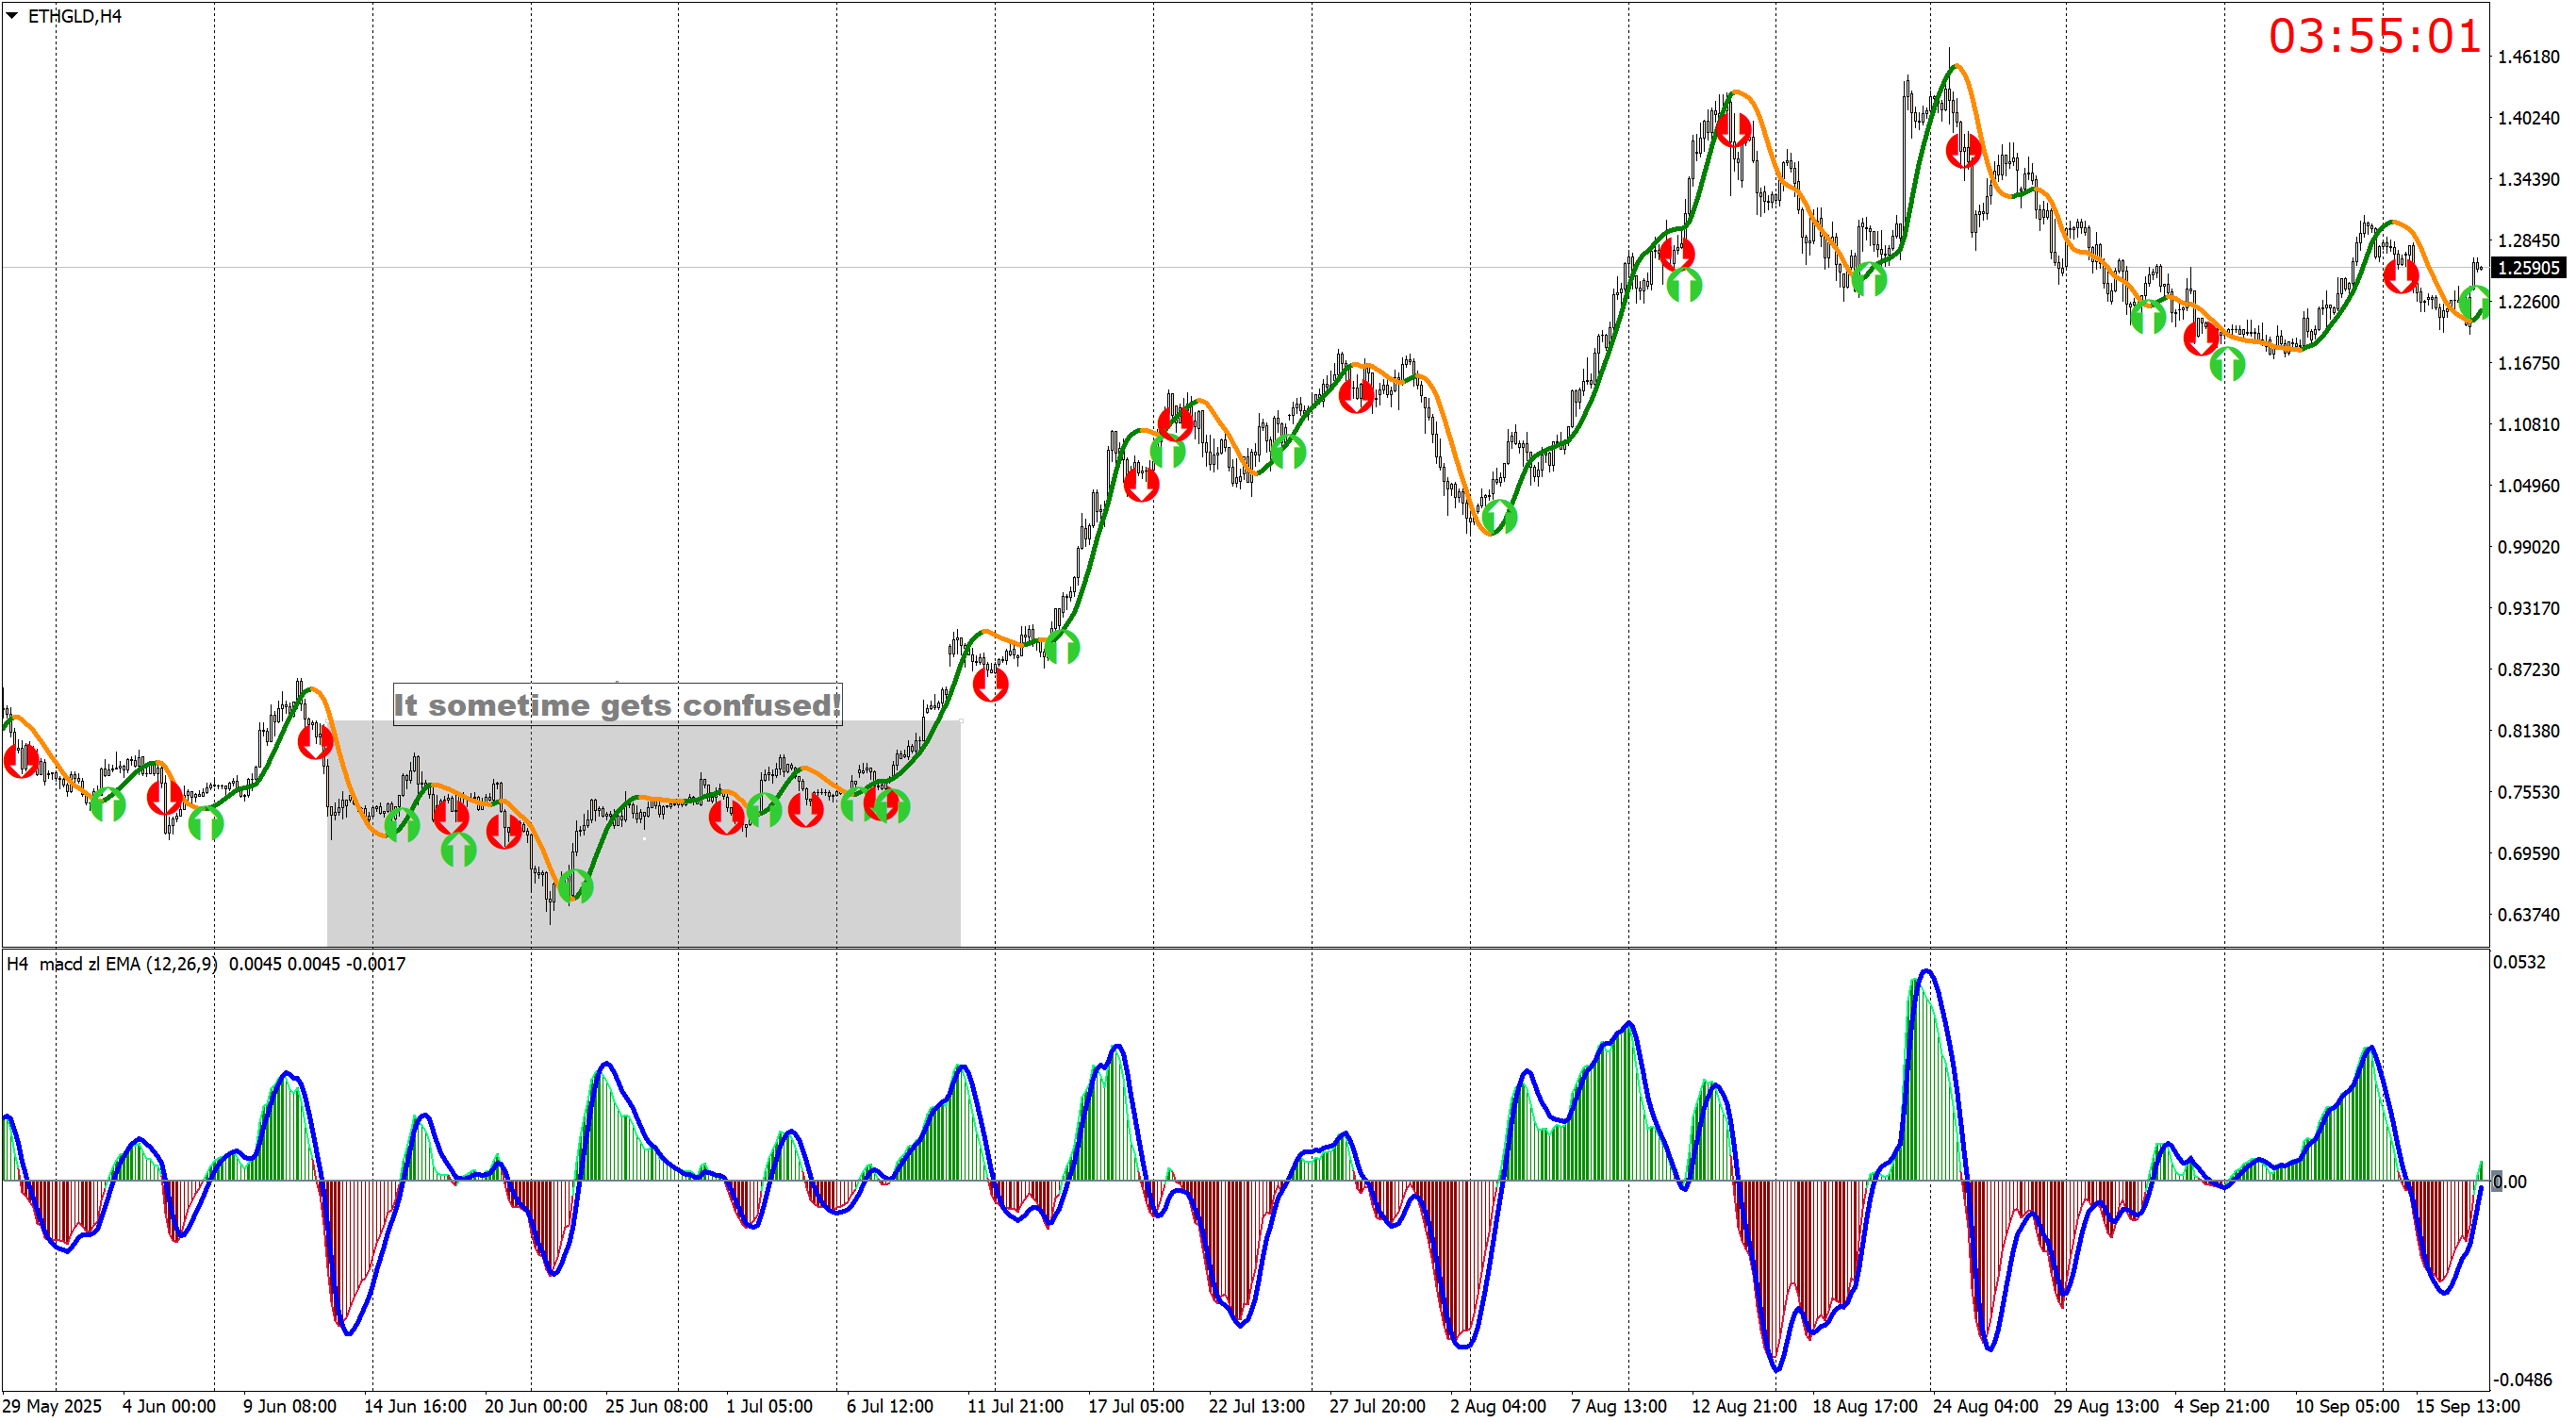The height and width of the screenshot is (1422, 2576).
Task: Click red down arrow near 24 Aug high
Action: coord(1963,151)
